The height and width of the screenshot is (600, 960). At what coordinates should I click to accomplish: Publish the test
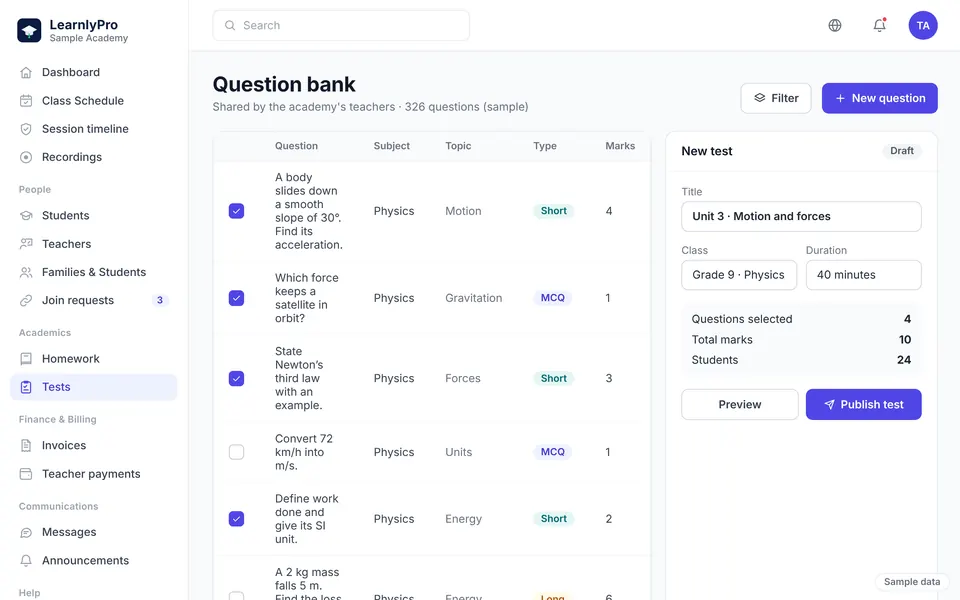[x=863, y=404]
